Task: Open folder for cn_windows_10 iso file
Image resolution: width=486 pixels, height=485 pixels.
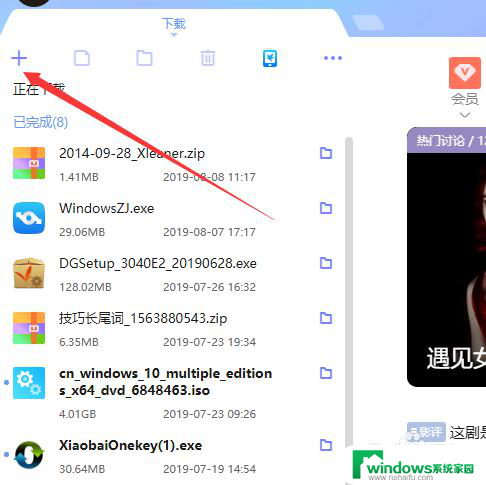Action: pyautogui.click(x=326, y=373)
